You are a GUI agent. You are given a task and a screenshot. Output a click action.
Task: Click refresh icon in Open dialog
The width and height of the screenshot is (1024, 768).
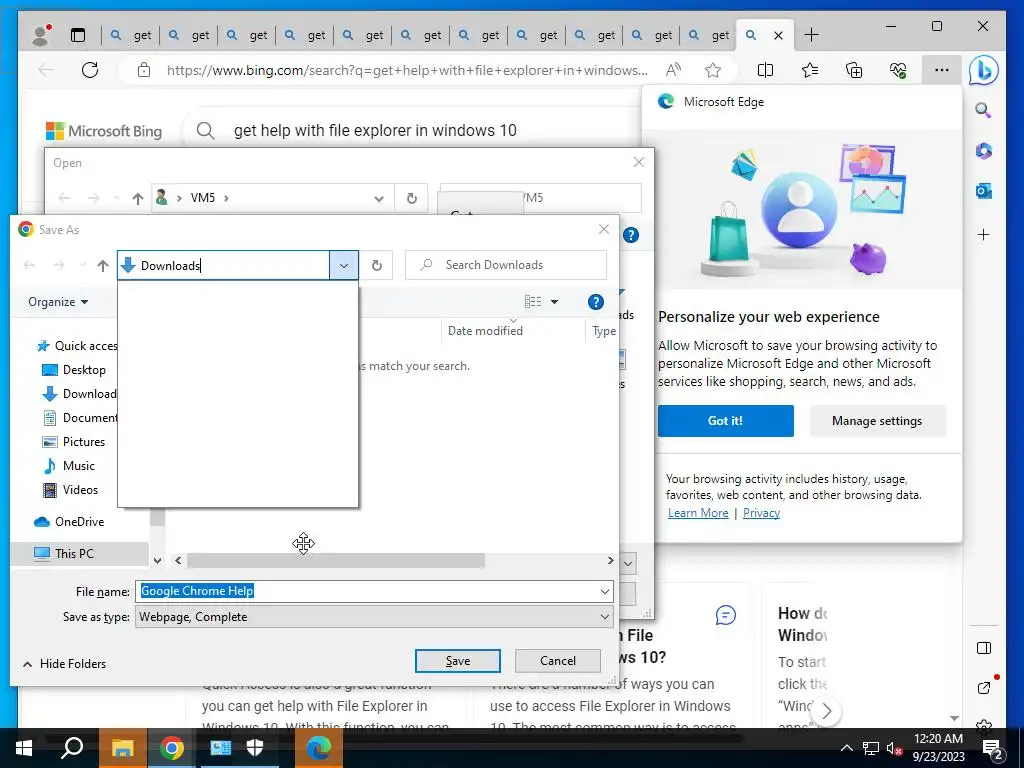tap(411, 198)
